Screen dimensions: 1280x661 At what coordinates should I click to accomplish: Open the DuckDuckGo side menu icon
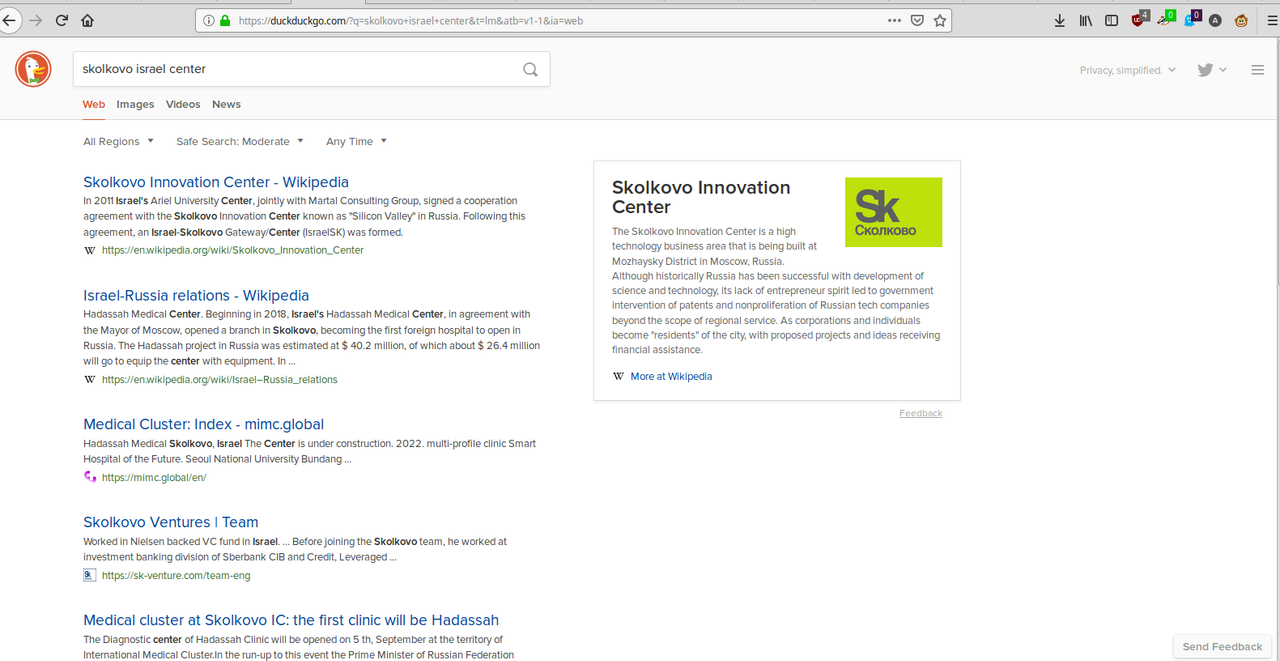(x=1257, y=69)
